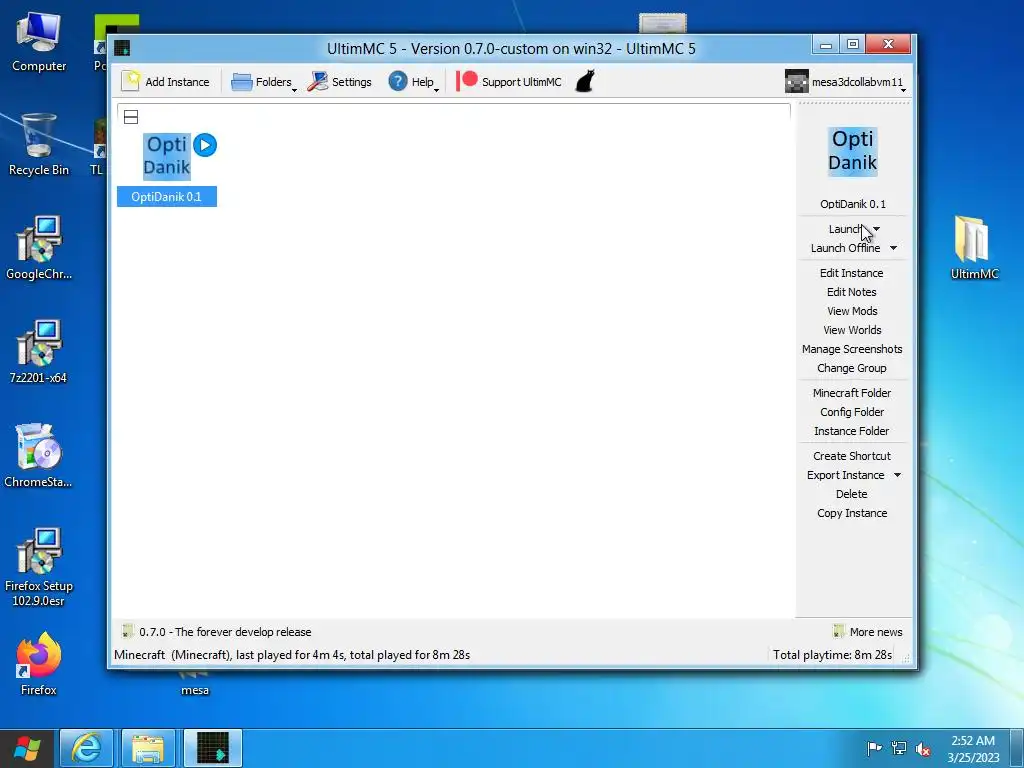Click the news icon beside 0.7.0 release
This screenshot has width=1024, height=768.
(x=127, y=632)
